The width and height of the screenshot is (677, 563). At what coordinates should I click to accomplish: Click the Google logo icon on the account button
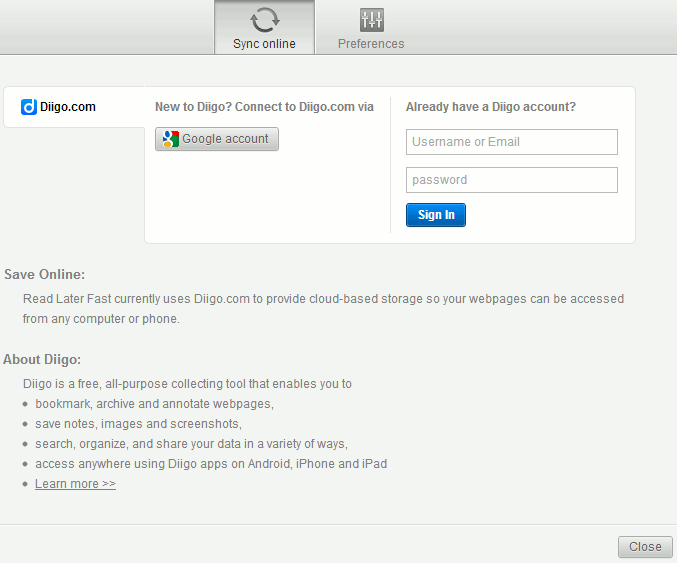coord(171,139)
